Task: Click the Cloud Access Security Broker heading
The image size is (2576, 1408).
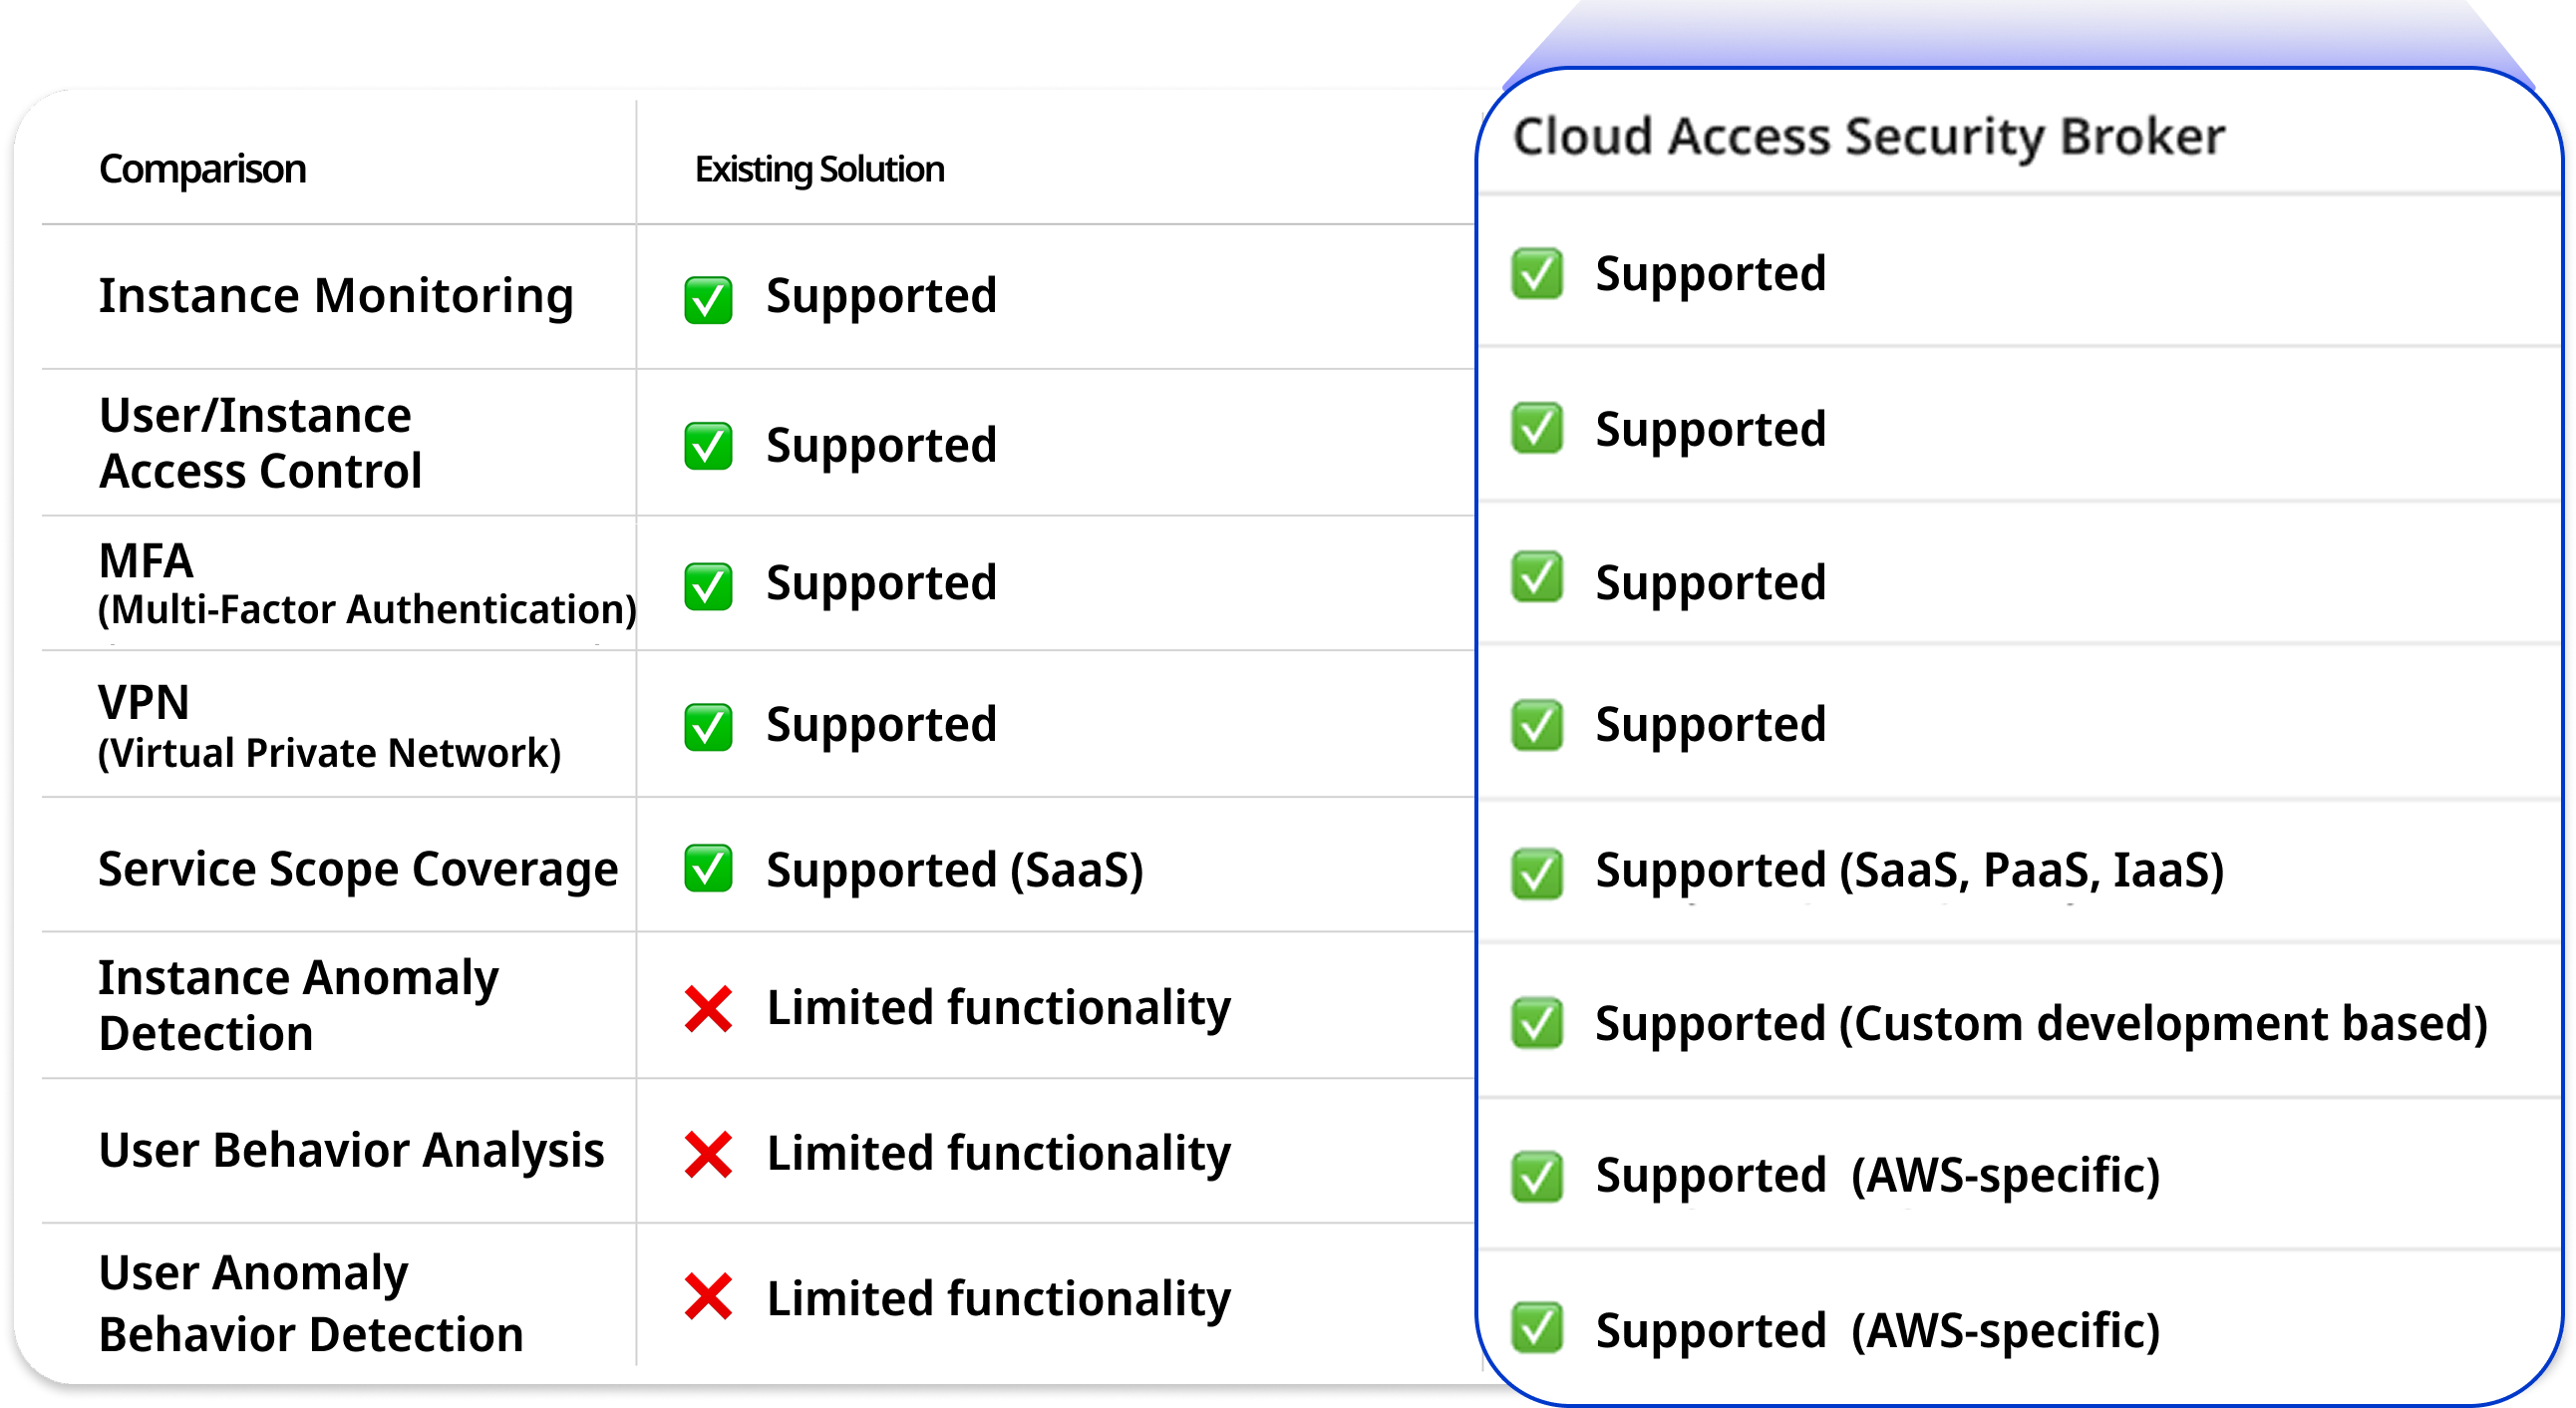Action: pyautogui.click(x=1868, y=136)
